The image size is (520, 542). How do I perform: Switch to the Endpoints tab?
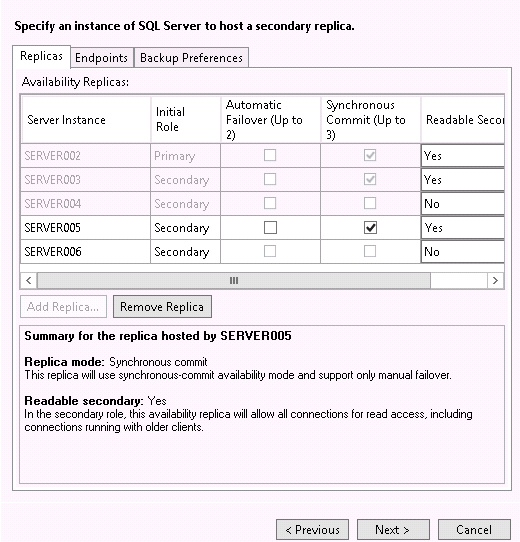click(102, 58)
